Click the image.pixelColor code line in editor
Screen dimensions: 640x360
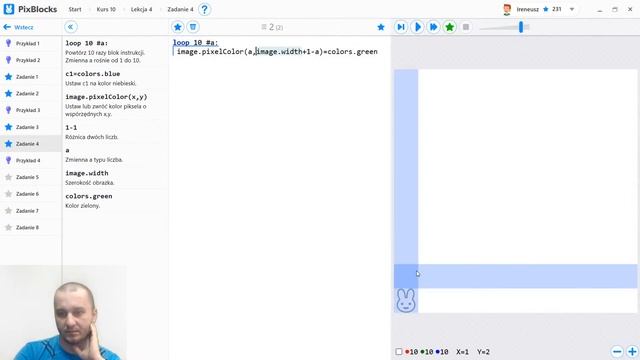point(277,52)
